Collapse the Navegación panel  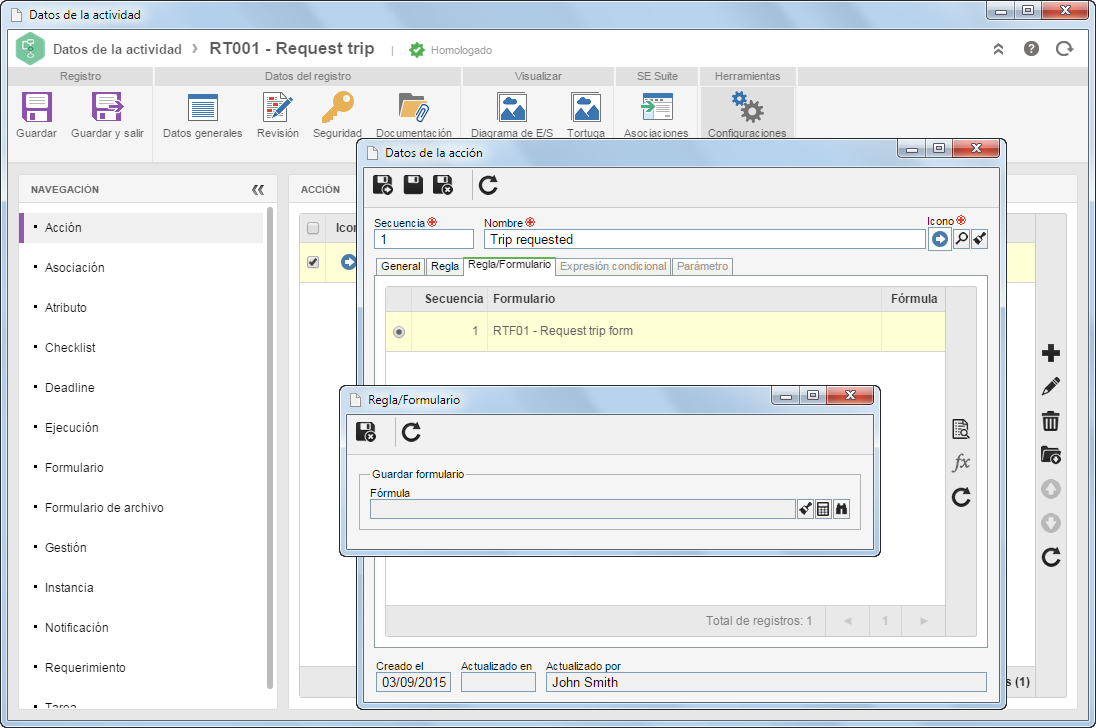pos(258,189)
